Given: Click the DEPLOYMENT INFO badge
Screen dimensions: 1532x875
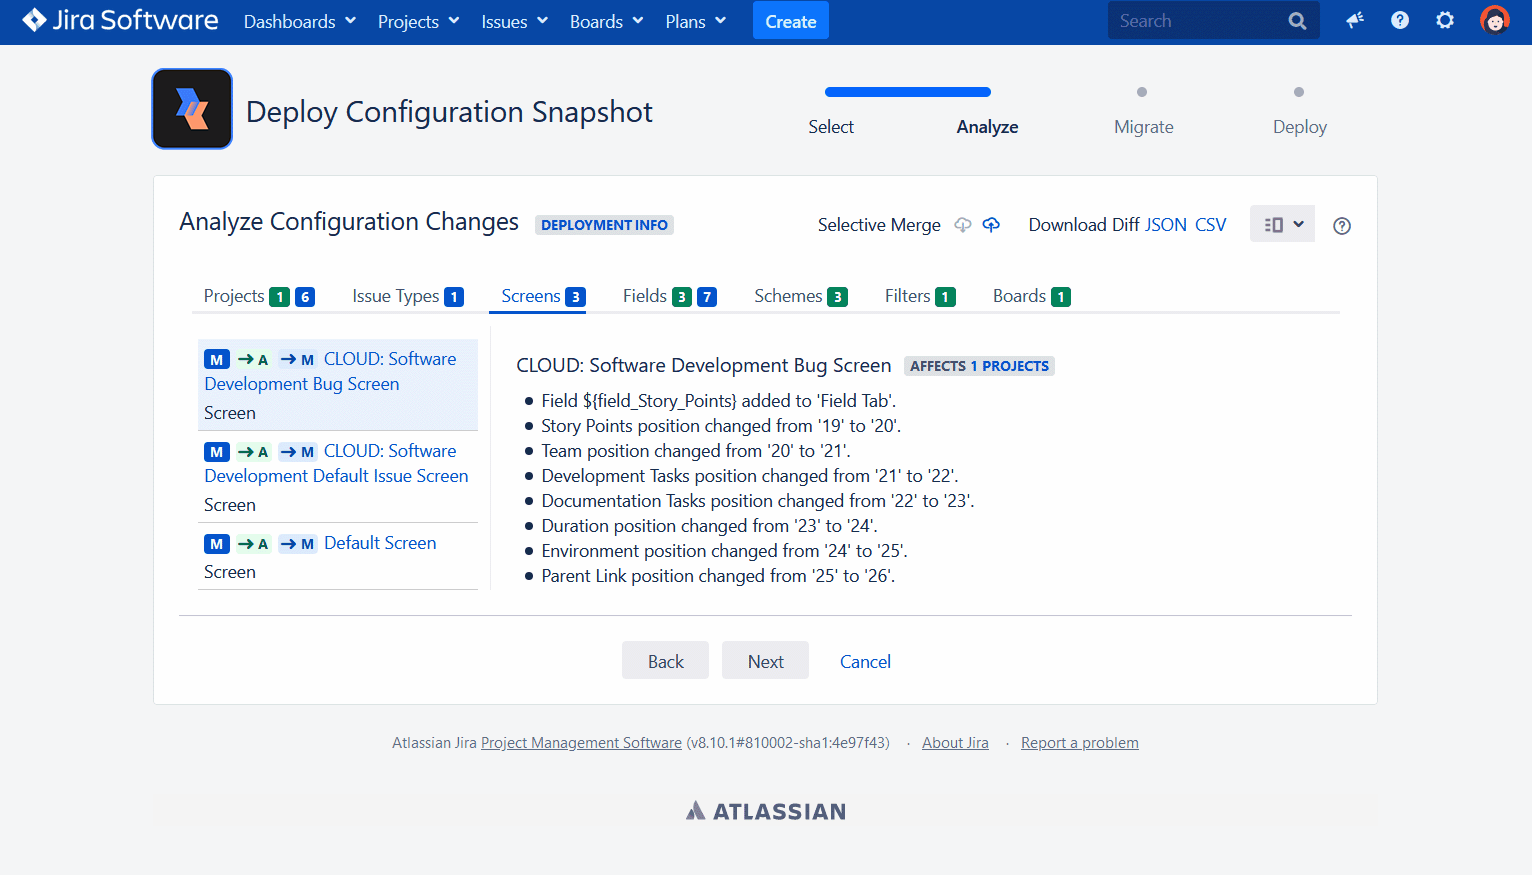Looking at the screenshot, I should click(x=604, y=225).
